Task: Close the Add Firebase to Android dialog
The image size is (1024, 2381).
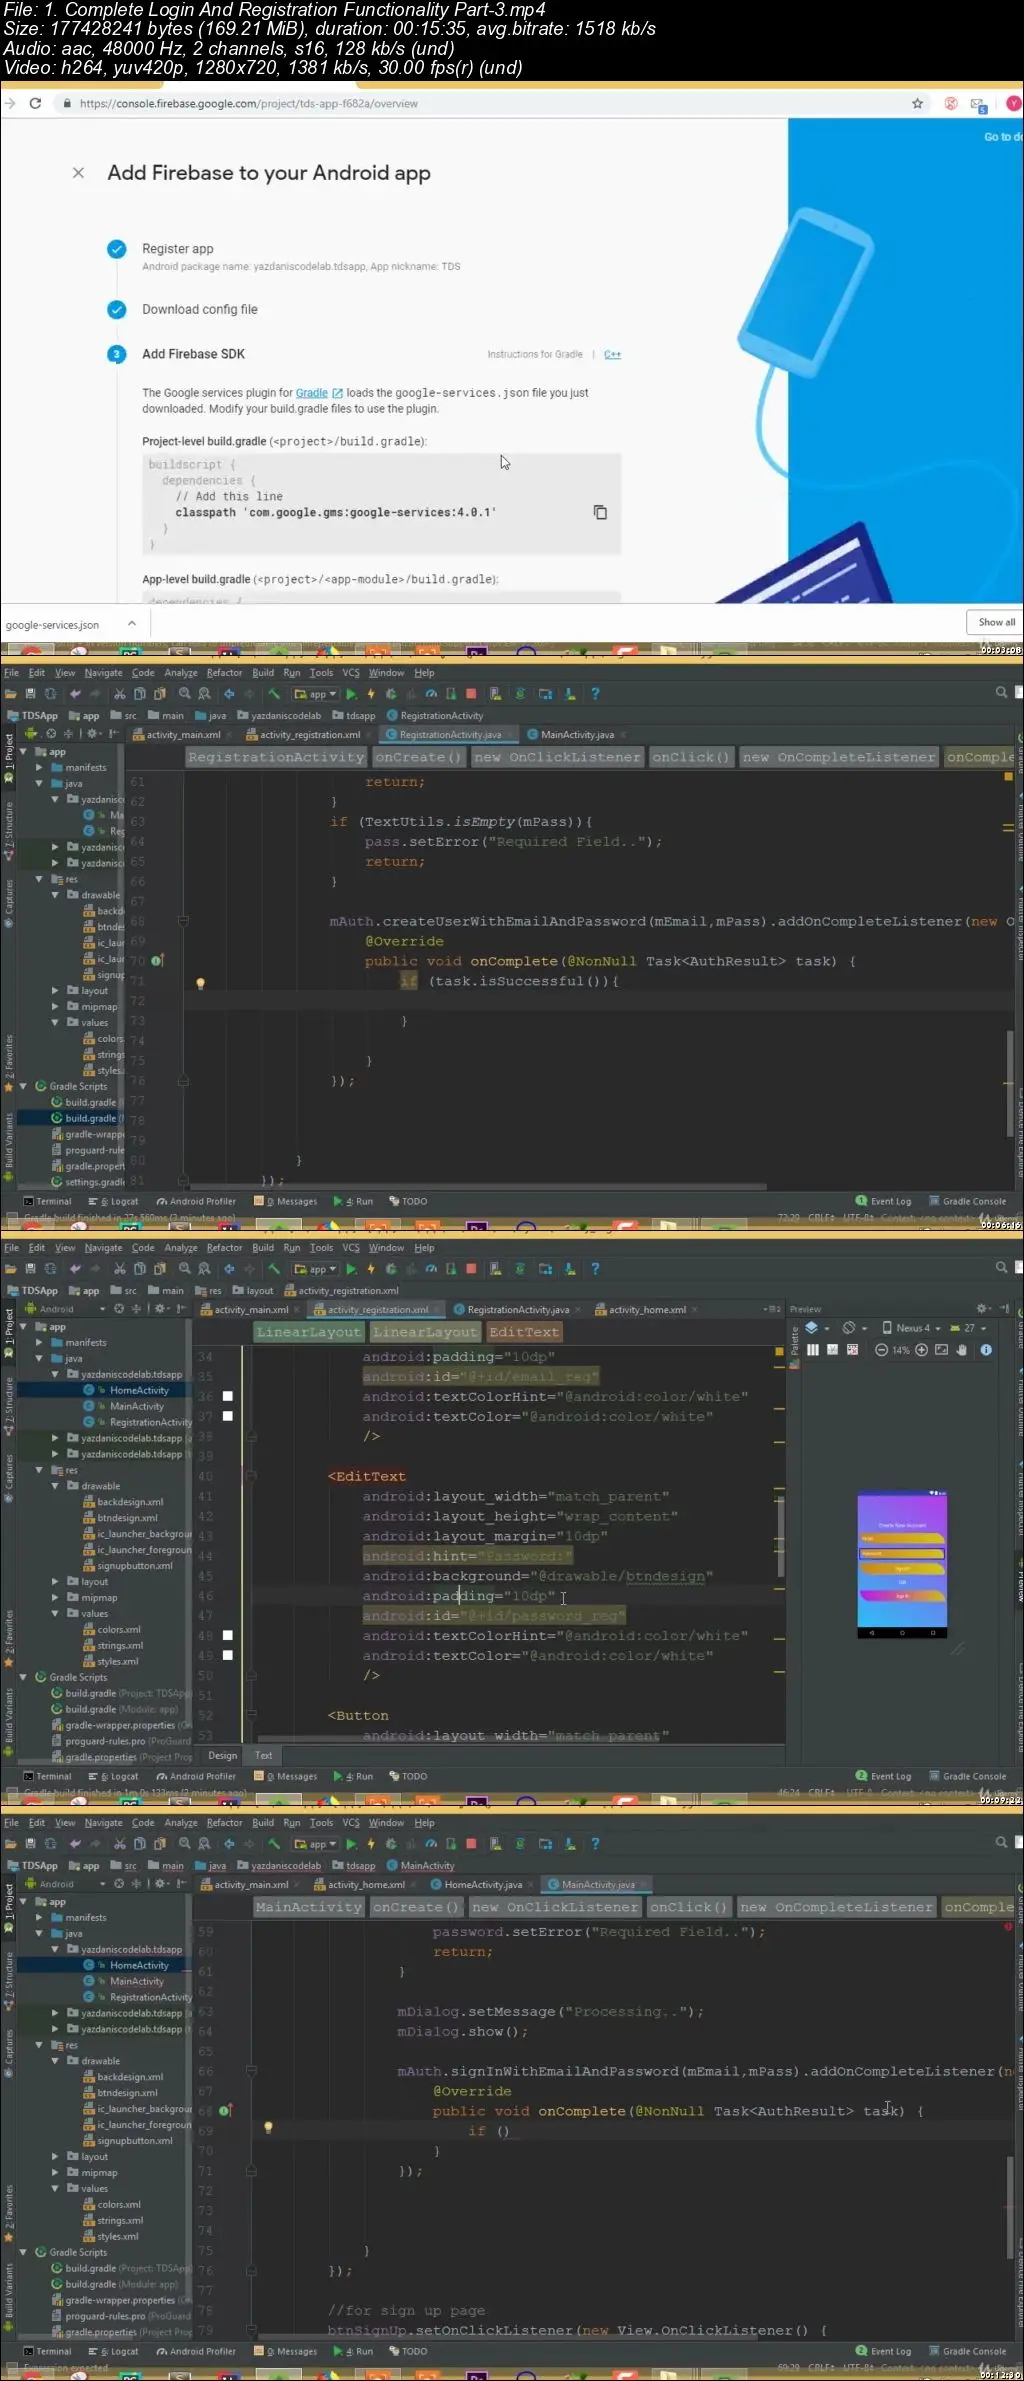Action: [x=78, y=173]
